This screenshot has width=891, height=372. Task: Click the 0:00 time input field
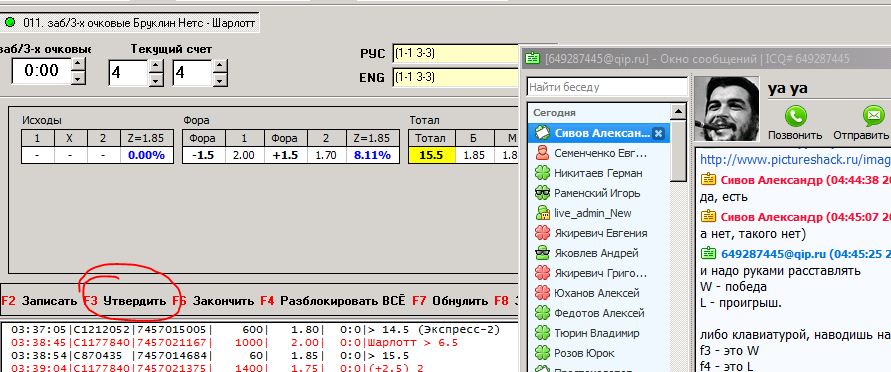tap(41, 71)
